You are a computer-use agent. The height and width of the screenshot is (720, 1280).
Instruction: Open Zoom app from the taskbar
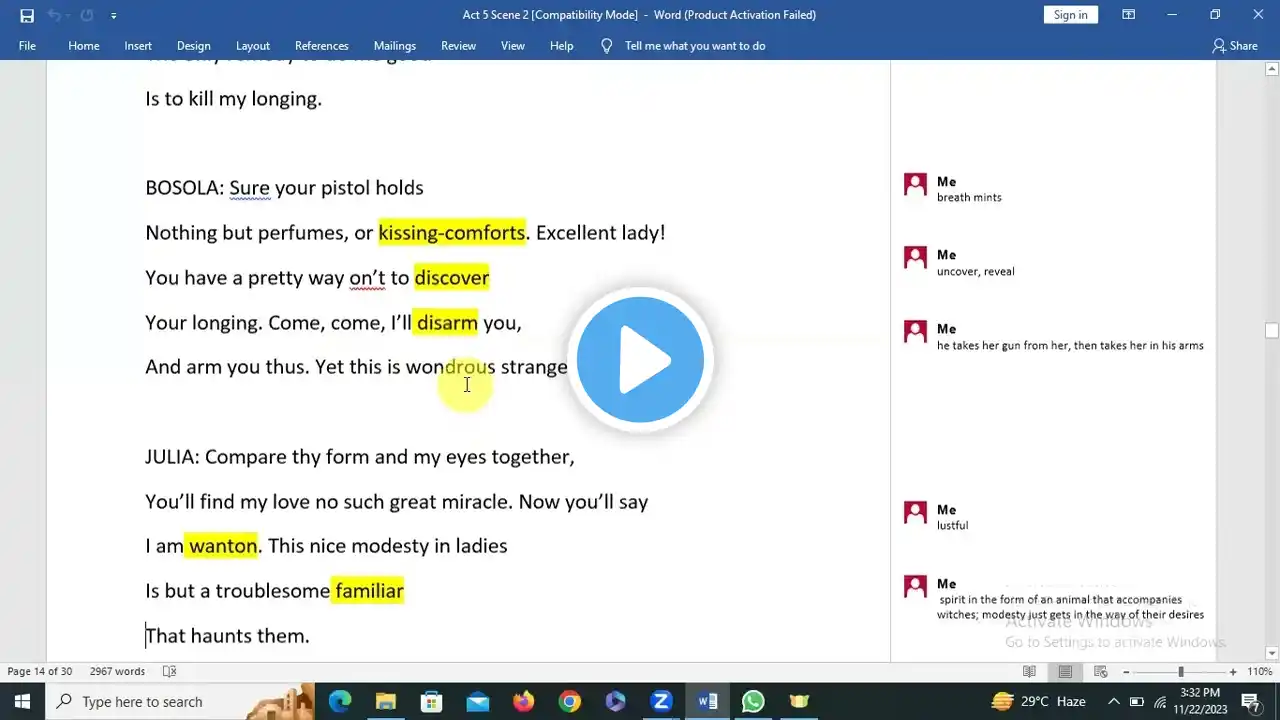pyautogui.click(x=661, y=701)
